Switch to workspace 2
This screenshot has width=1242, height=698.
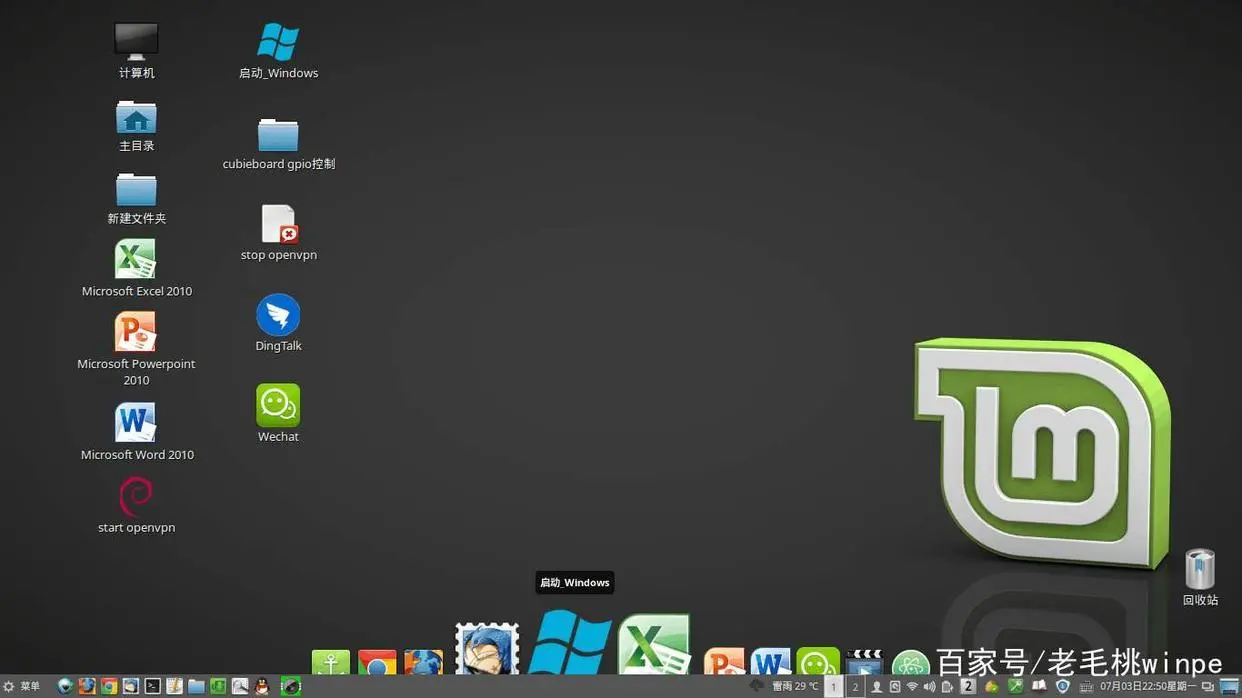coord(855,687)
